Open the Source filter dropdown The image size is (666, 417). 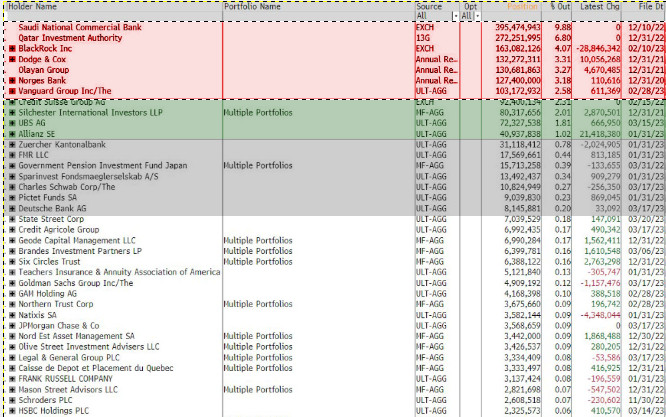coord(455,16)
